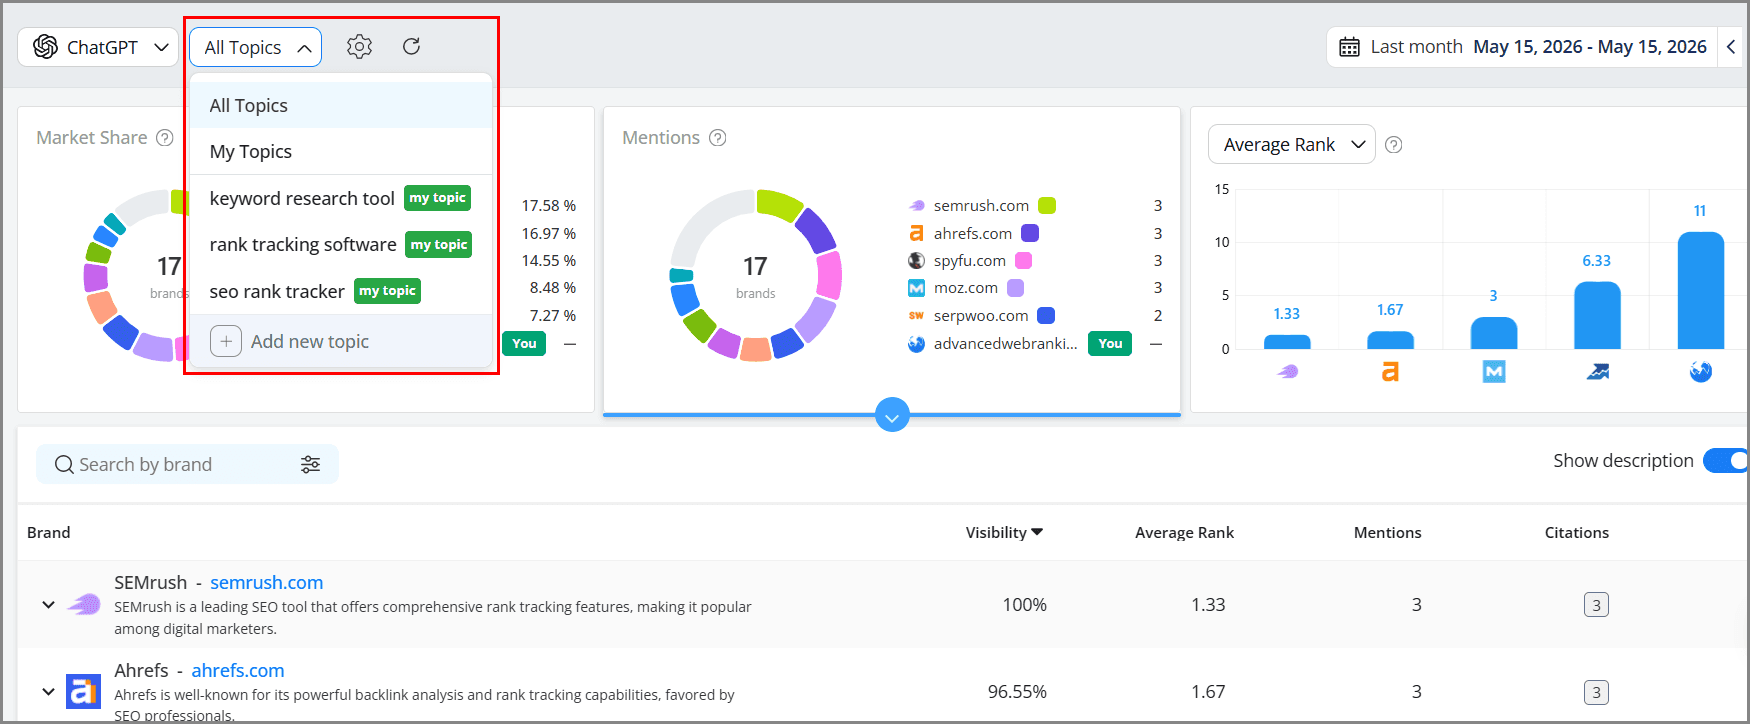Click the moz.com lavender color swatch
Viewport: 1750px width, 724px height.
click(x=1015, y=288)
